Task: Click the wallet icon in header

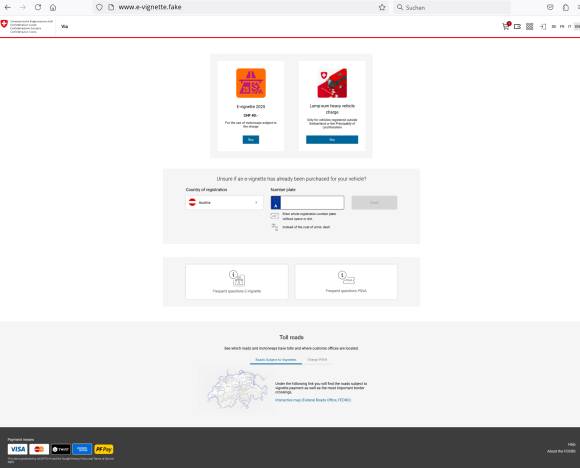Action: [x=517, y=27]
